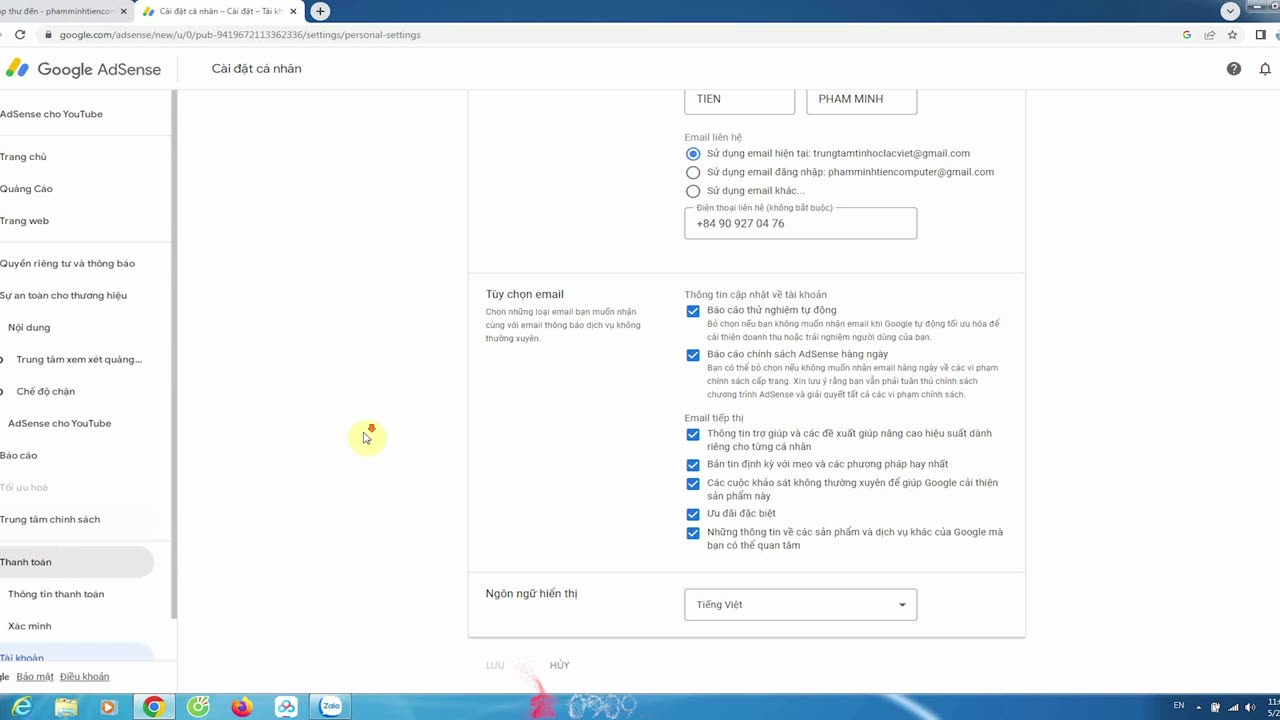
Task: Select 'Sử dụng email hiện tại' radio
Action: [x=693, y=154]
